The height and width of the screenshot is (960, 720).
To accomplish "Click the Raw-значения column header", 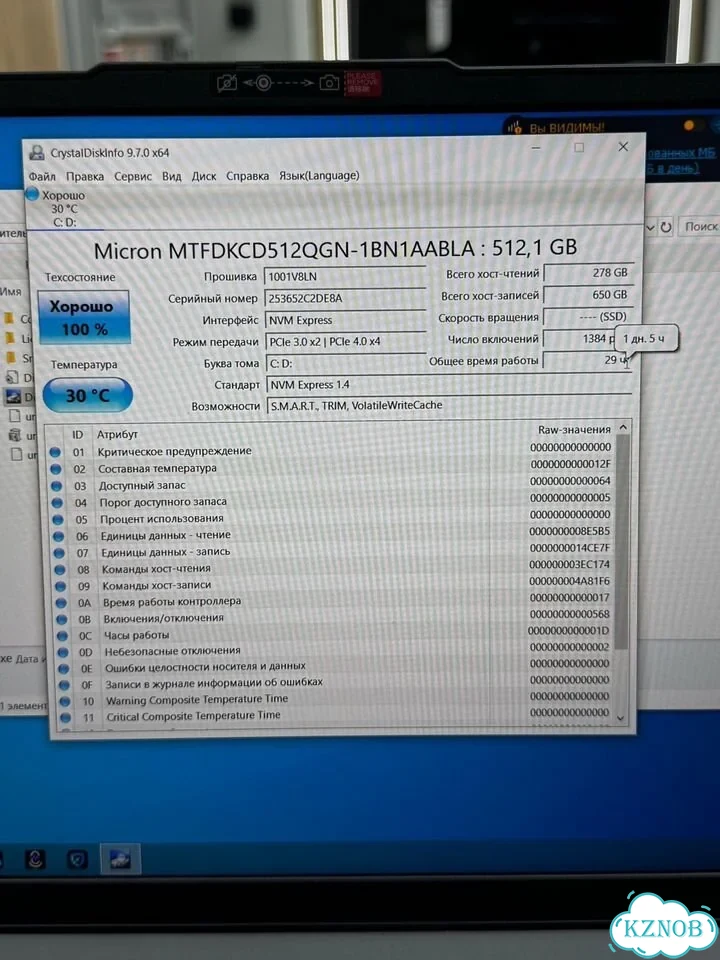I will point(574,430).
